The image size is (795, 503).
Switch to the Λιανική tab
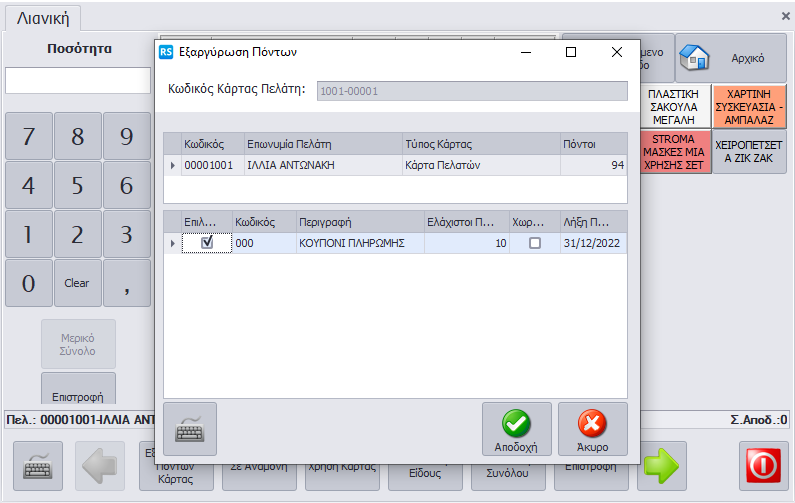(x=41, y=19)
